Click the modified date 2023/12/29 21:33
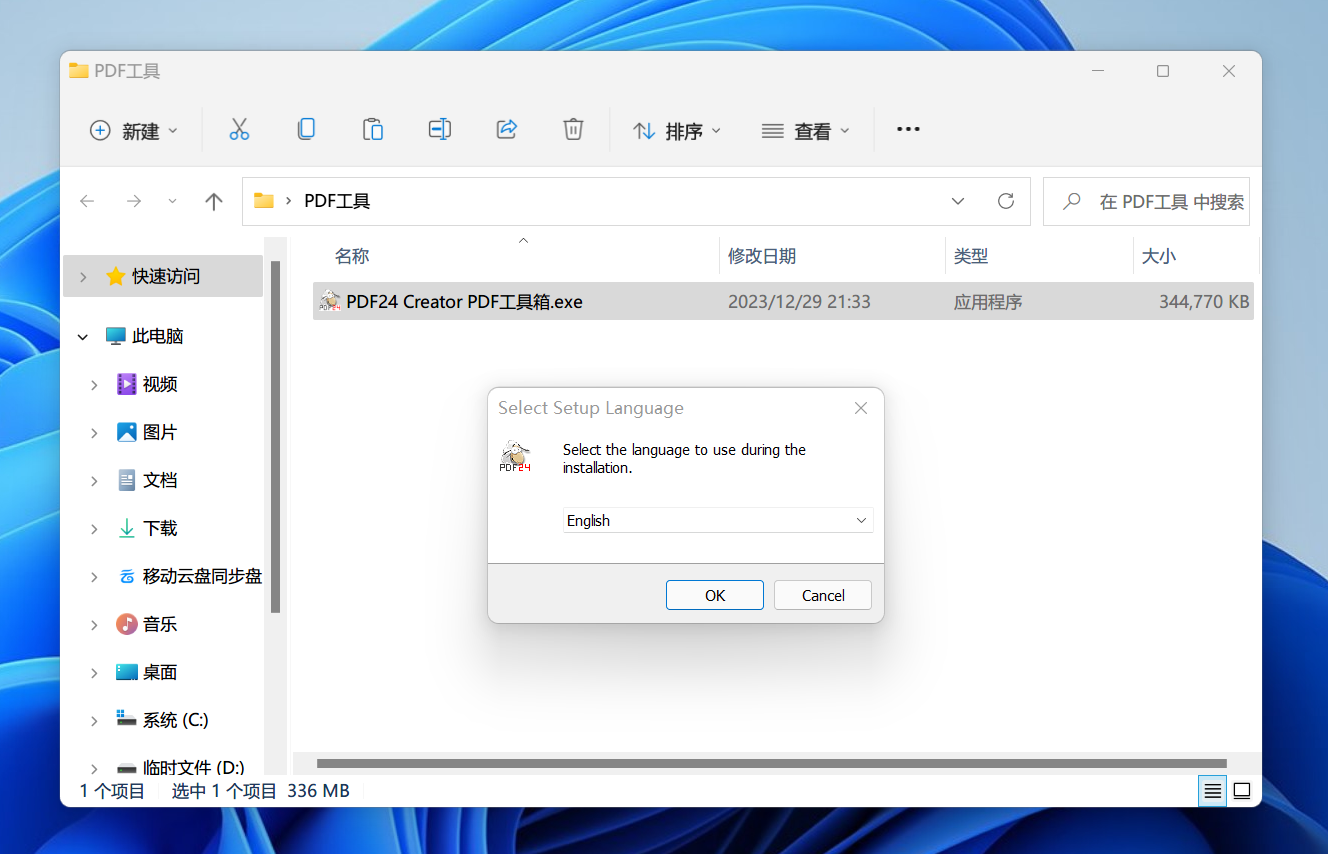1328x854 pixels. coord(799,301)
